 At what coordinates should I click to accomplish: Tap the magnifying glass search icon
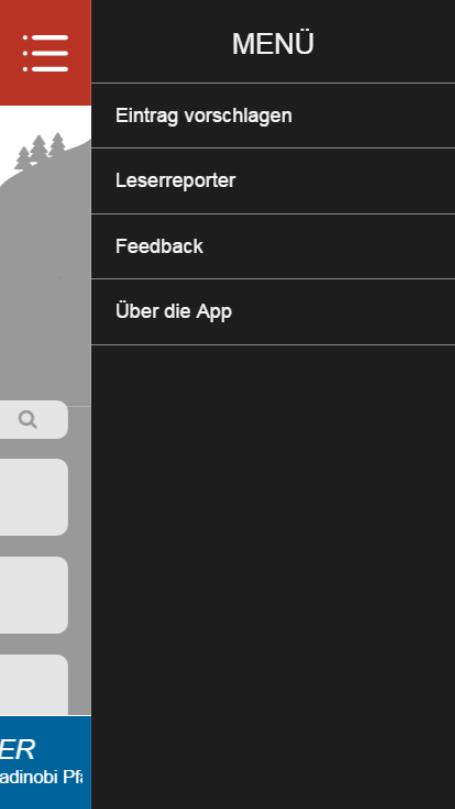[28, 420]
